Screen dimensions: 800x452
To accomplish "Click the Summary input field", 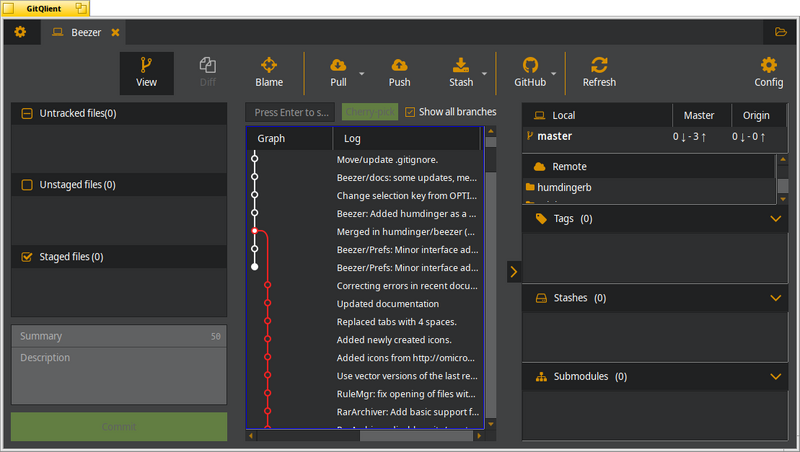I will [119, 336].
